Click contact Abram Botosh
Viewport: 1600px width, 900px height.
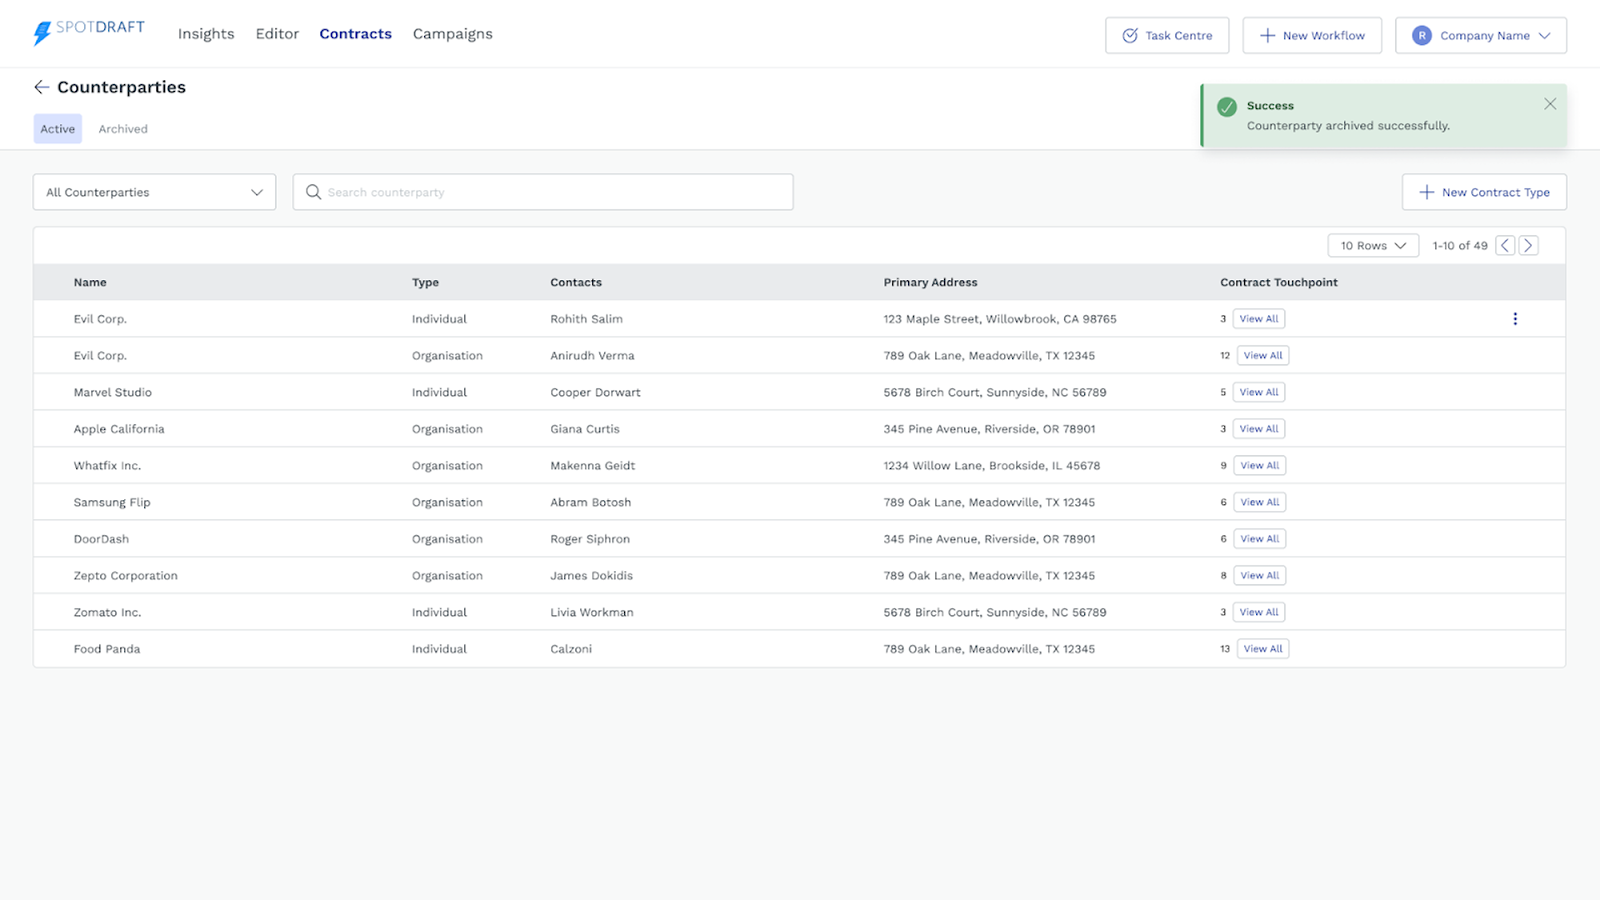pos(590,502)
